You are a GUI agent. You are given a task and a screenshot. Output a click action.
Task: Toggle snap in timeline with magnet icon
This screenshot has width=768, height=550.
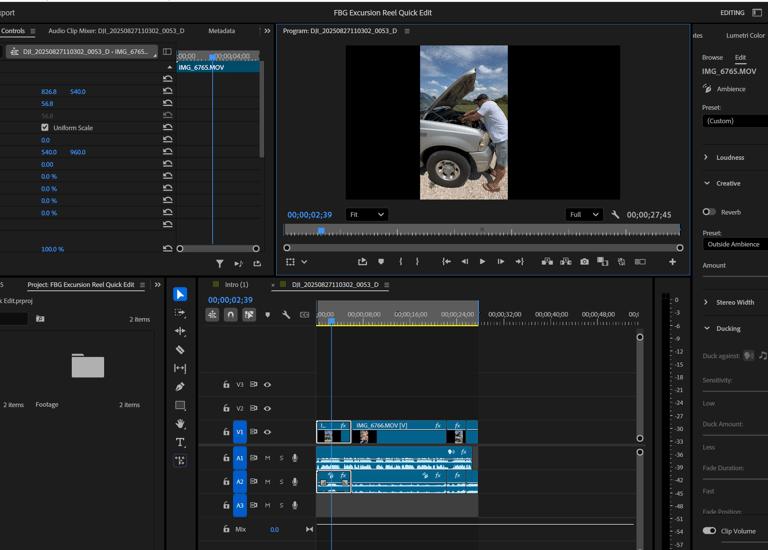(x=230, y=315)
